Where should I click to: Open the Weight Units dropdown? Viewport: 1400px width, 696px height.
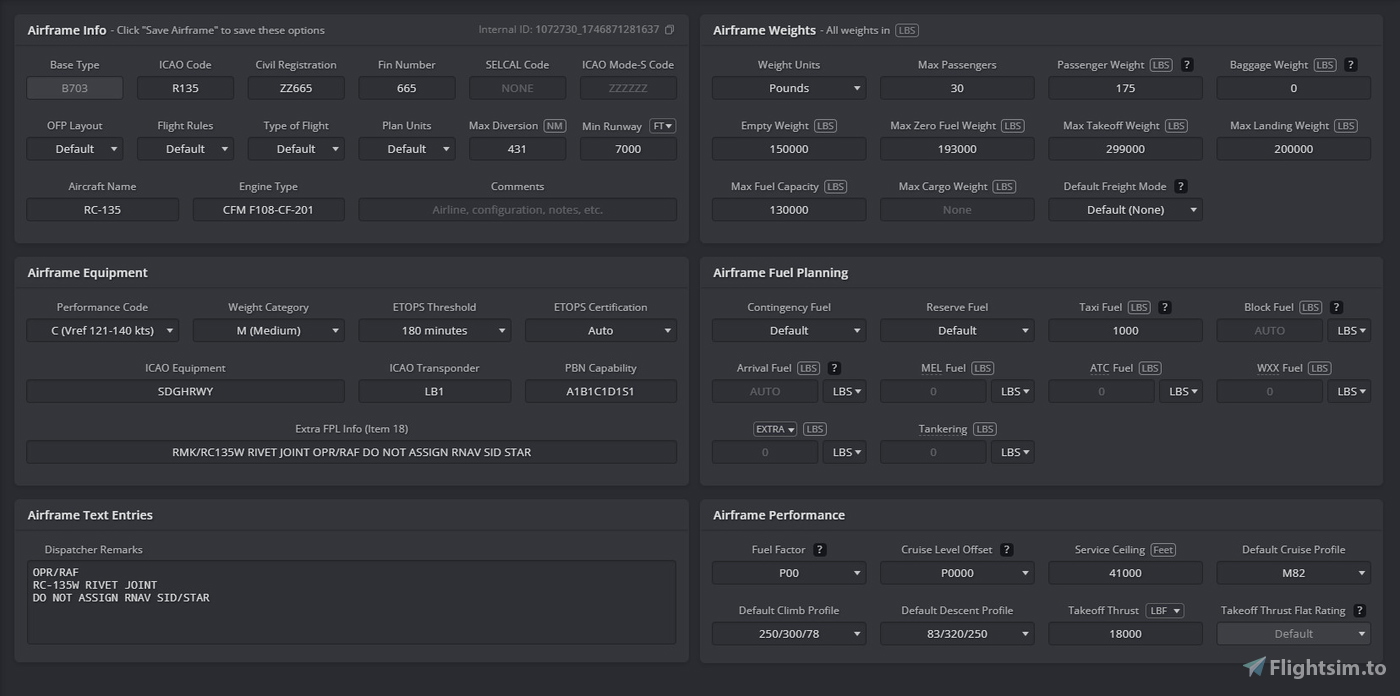tap(788, 88)
